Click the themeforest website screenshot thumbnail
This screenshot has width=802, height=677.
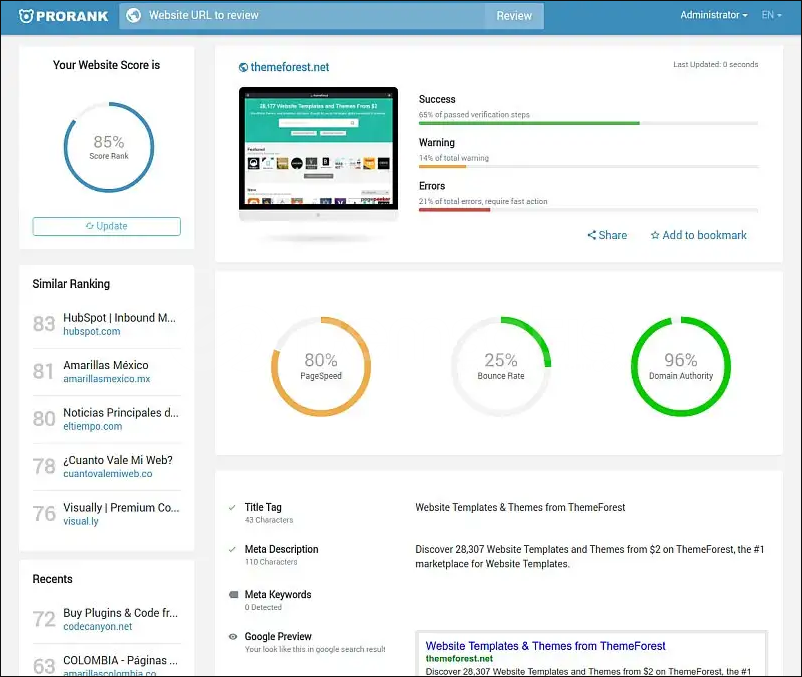318,148
